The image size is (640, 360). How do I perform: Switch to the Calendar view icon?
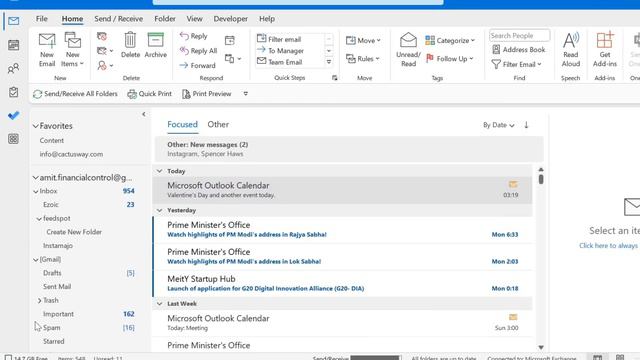[x=13, y=44]
